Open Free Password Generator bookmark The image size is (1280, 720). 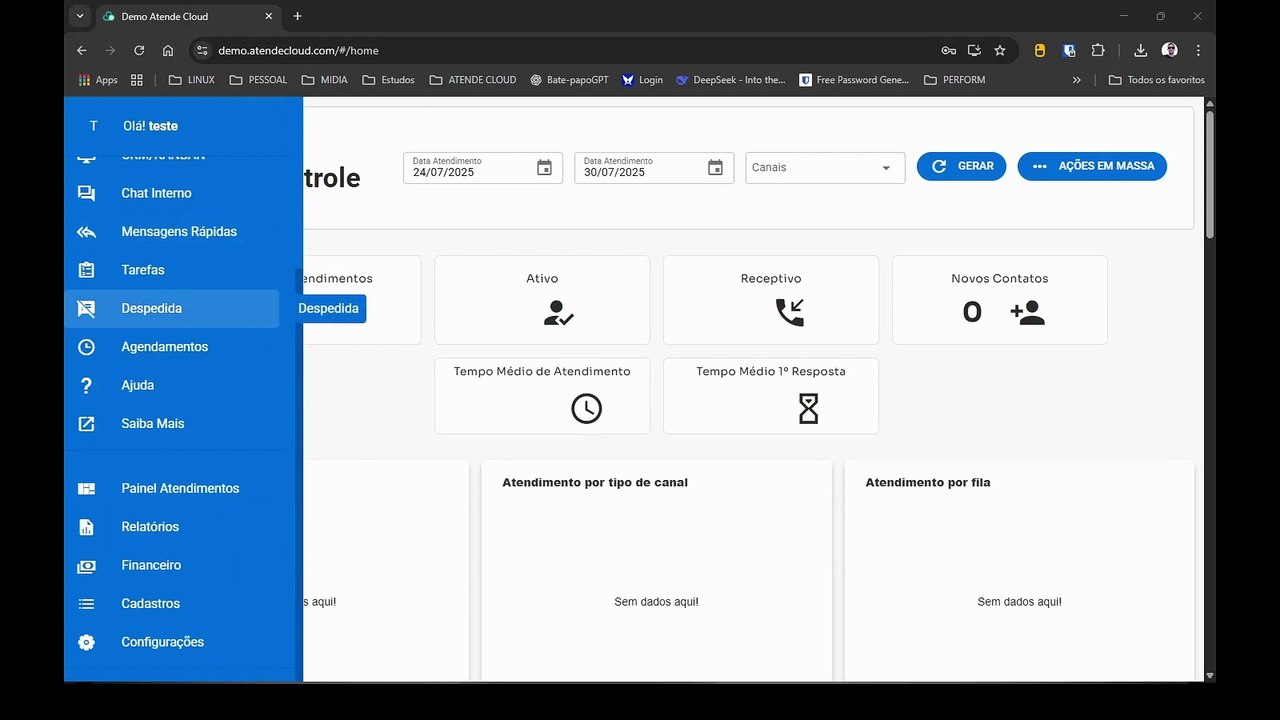(854, 80)
